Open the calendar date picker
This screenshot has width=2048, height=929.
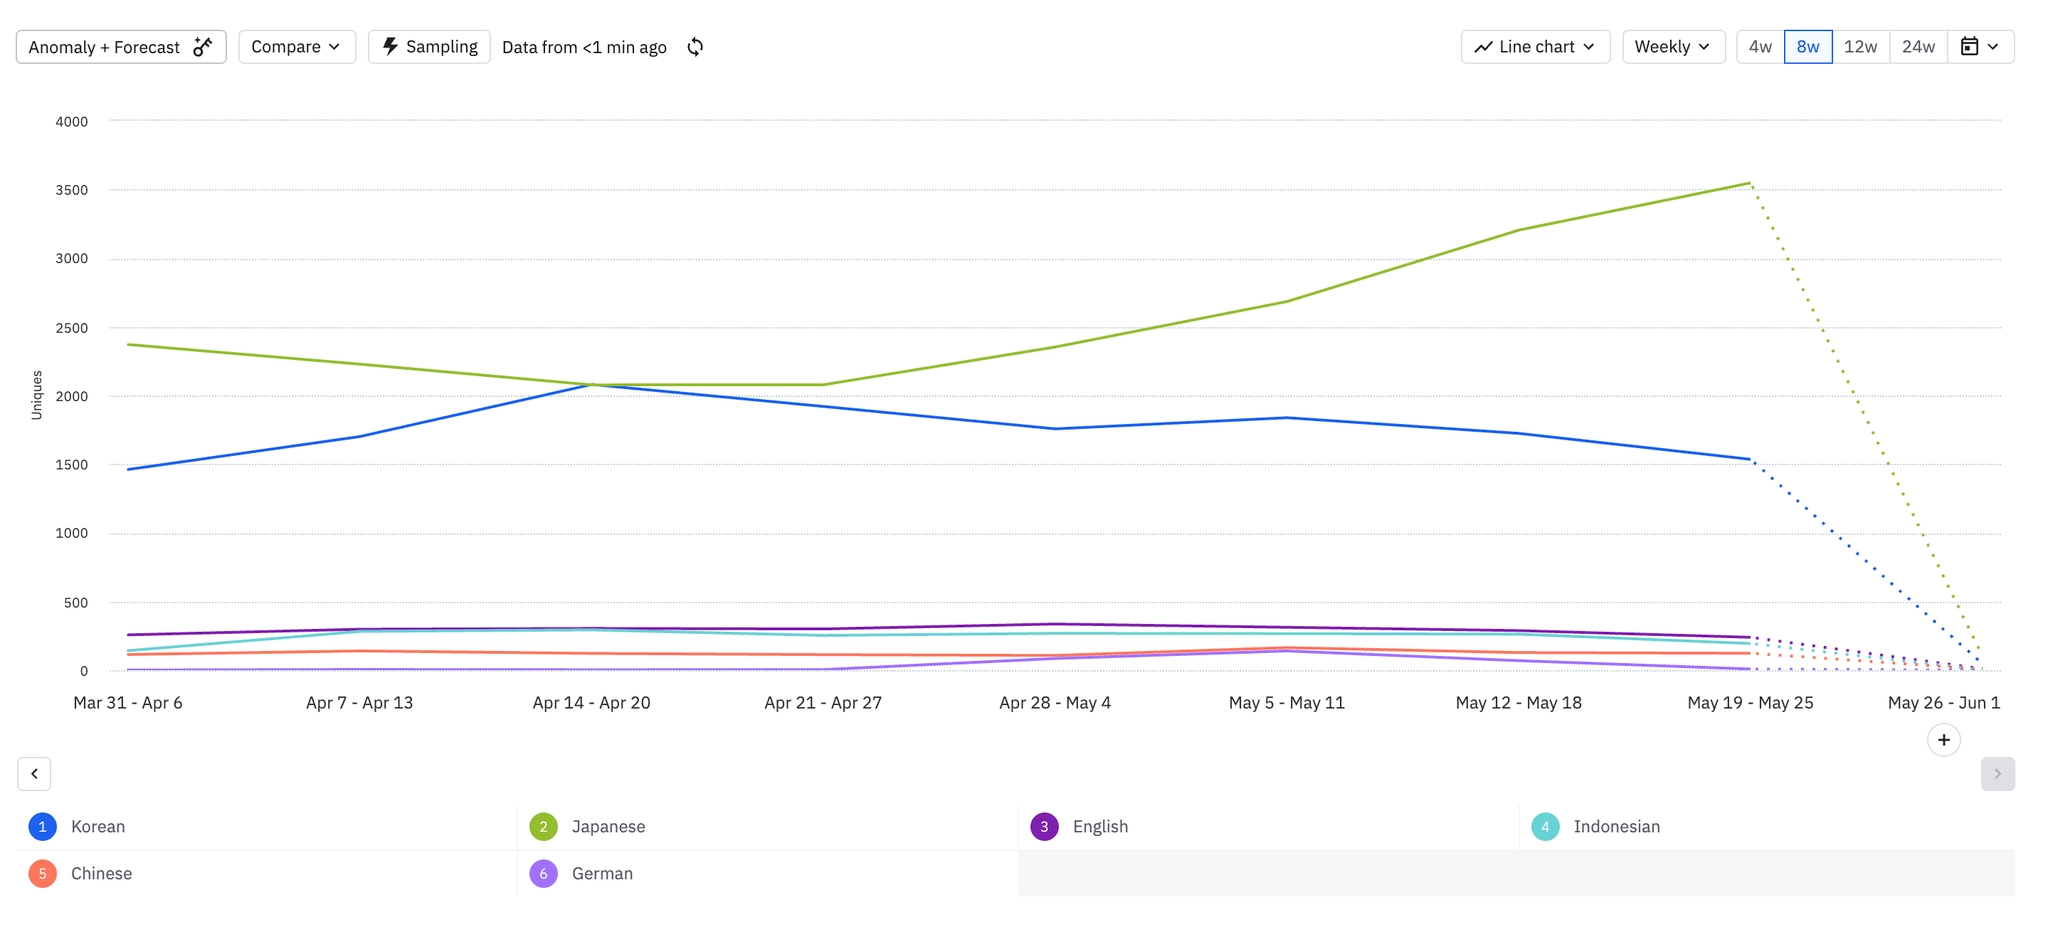(x=1979, y=47)
